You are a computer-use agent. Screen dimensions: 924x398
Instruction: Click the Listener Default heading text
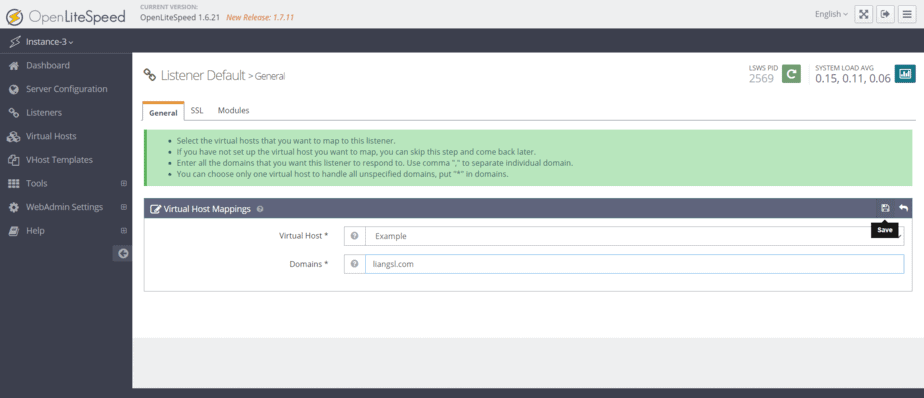tap(203, 75)
